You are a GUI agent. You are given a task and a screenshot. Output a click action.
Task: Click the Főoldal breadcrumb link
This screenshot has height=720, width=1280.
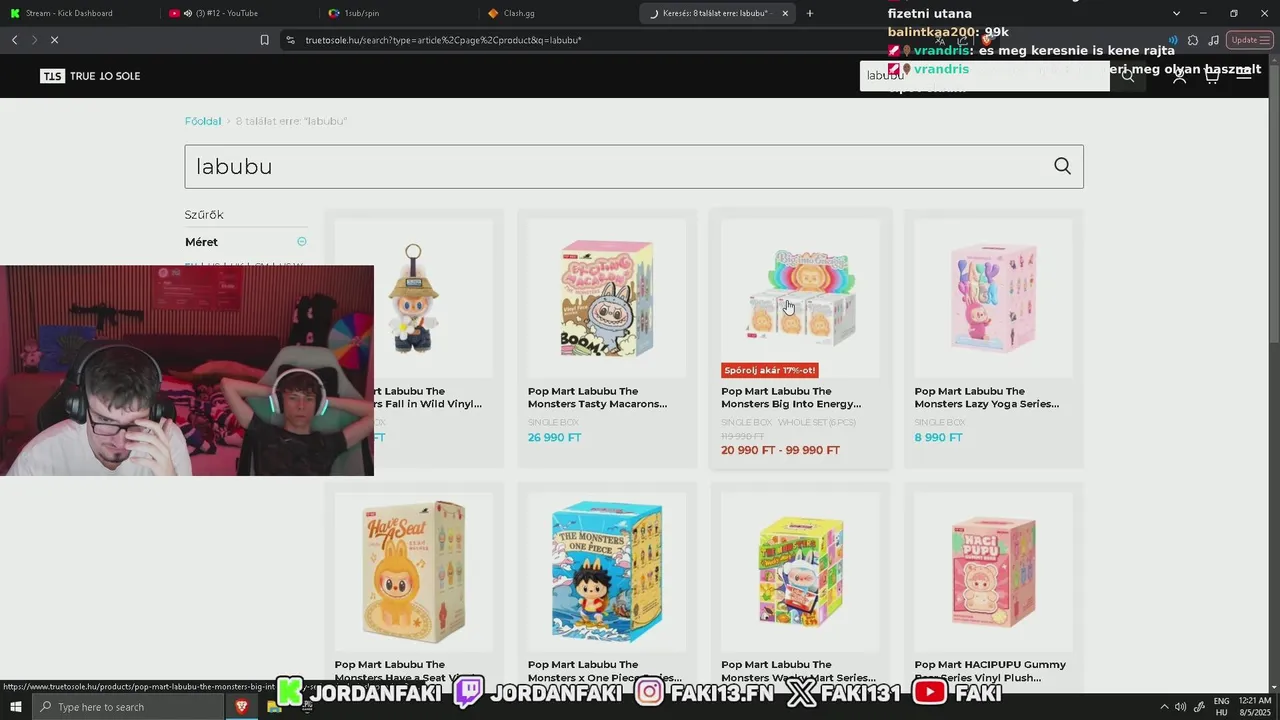[203, 121]
